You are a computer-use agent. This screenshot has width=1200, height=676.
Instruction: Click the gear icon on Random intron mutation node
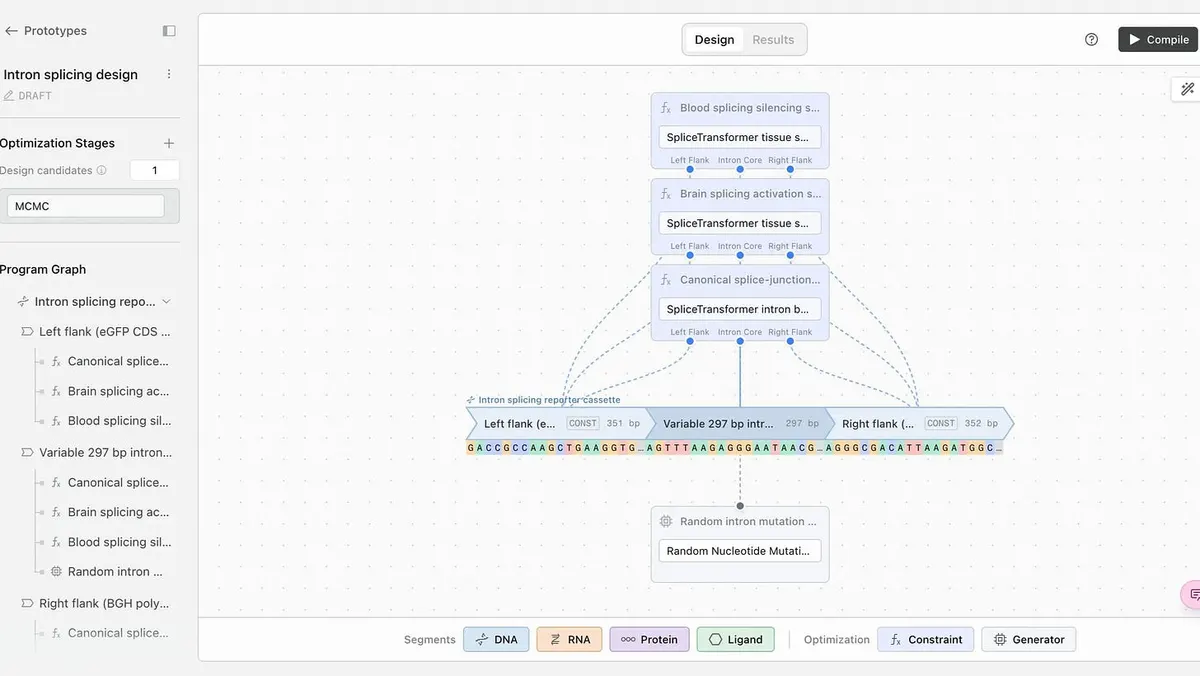666,521
